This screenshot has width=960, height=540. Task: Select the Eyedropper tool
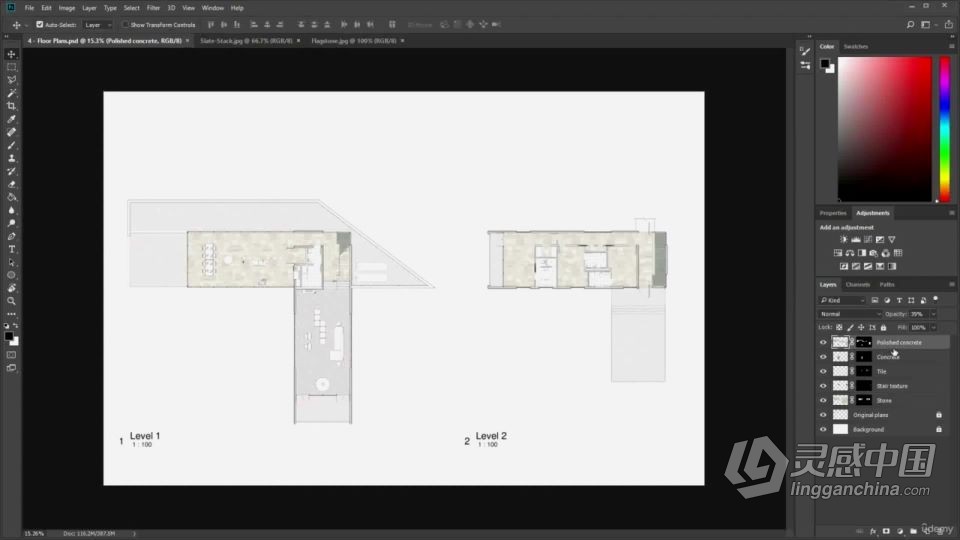[x=11, y=119]
